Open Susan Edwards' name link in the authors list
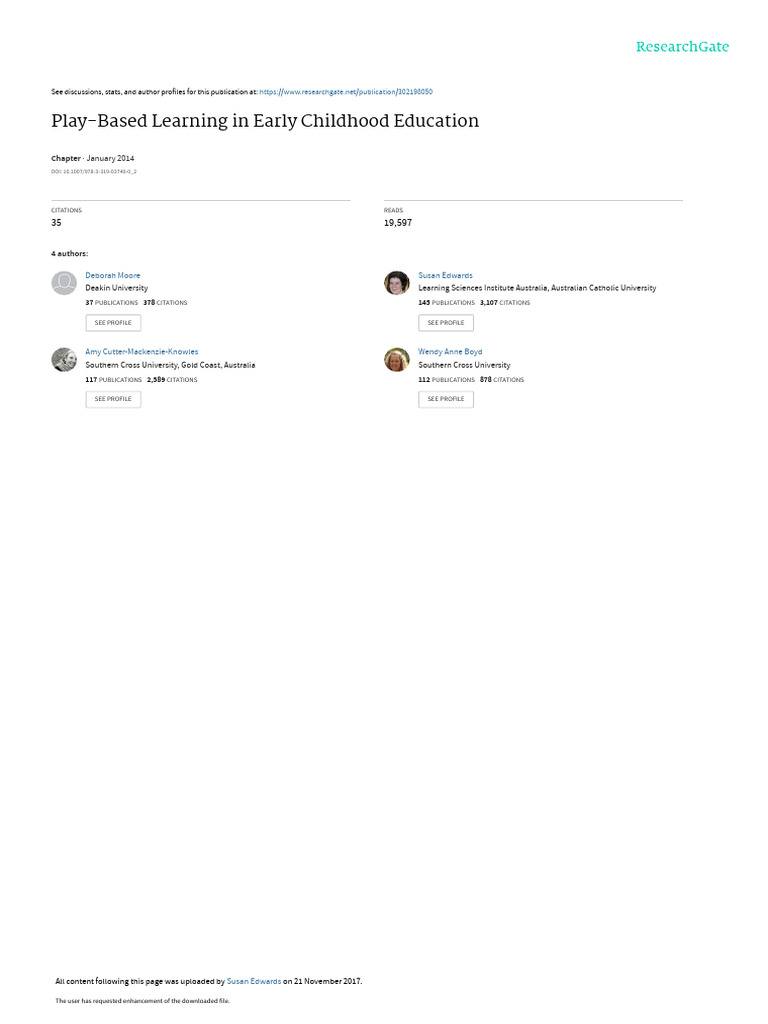Viewport: 768px width, 1024px height. coord(445,276)
